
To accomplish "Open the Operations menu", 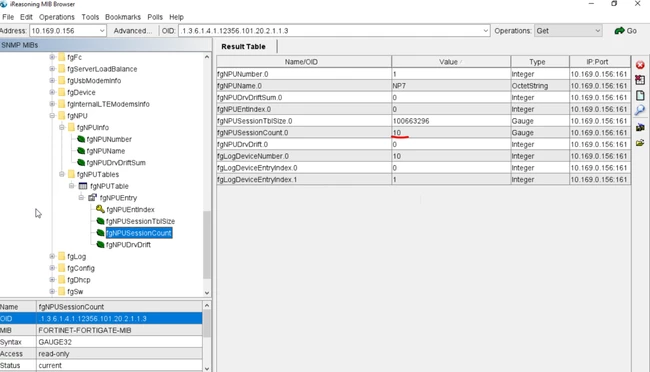I will coord(57,17).
